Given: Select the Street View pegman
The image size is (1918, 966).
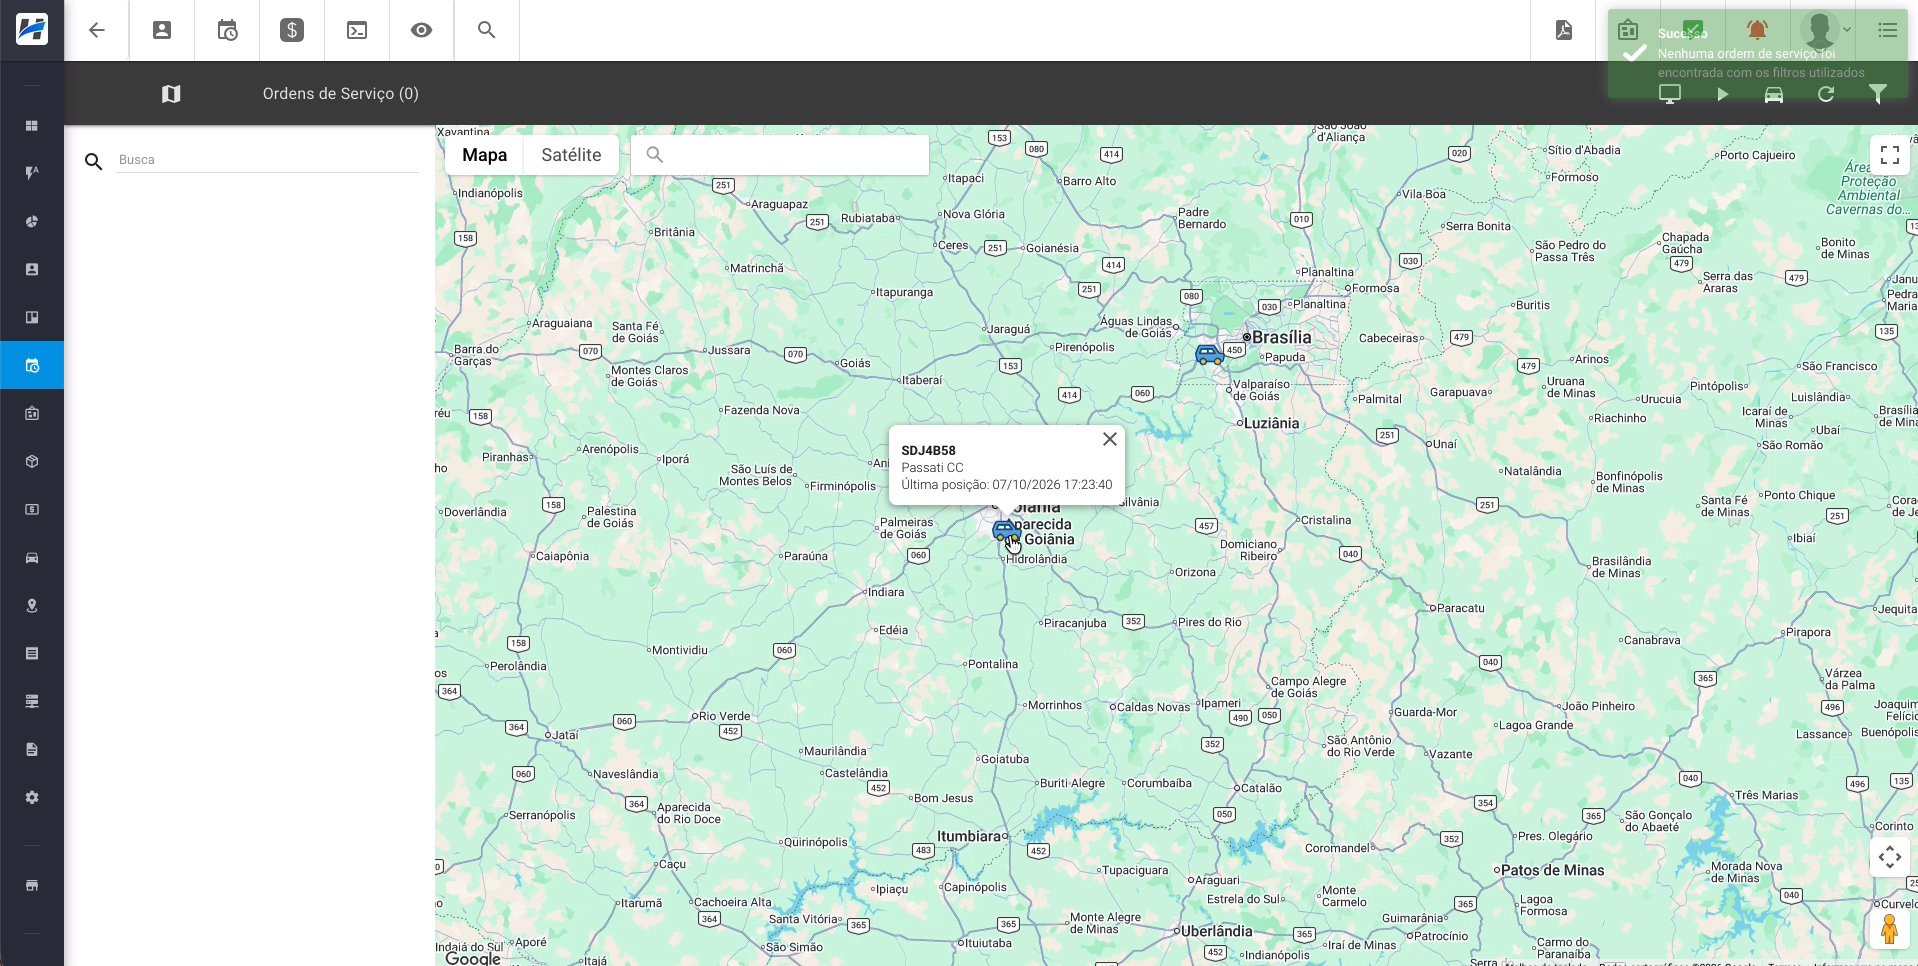Looking at the screenshot, I should [1889, 929].
